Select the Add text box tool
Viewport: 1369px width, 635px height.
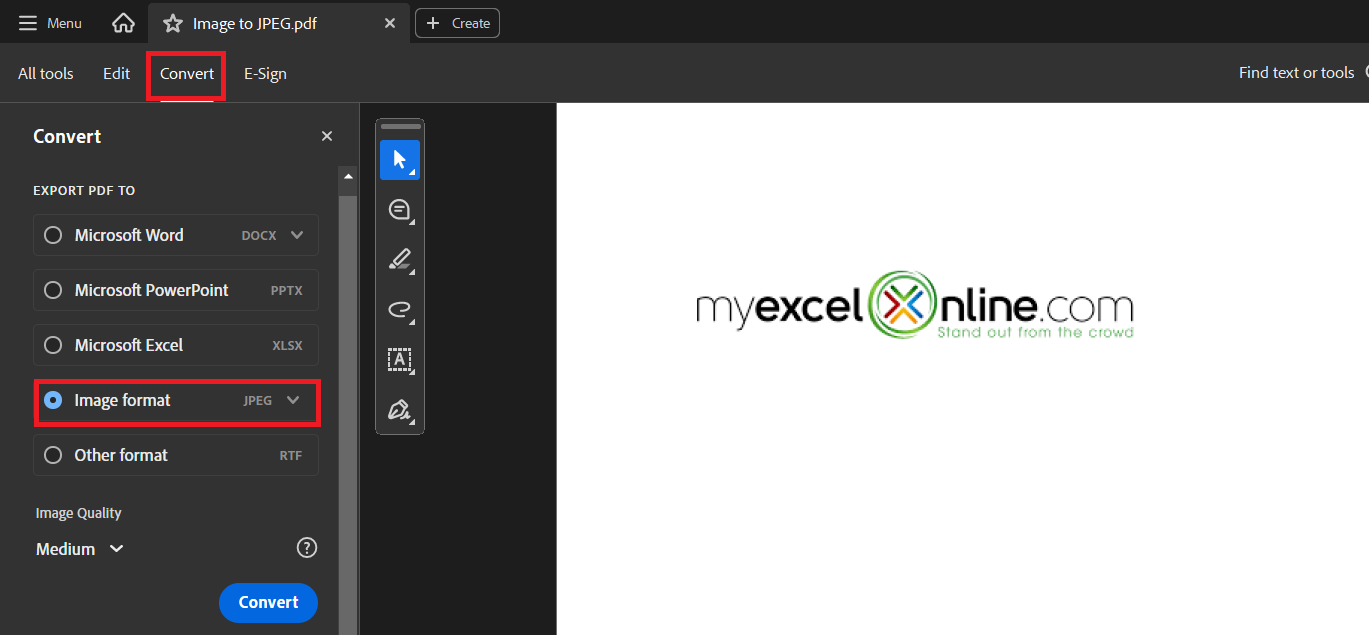[400, 360]
